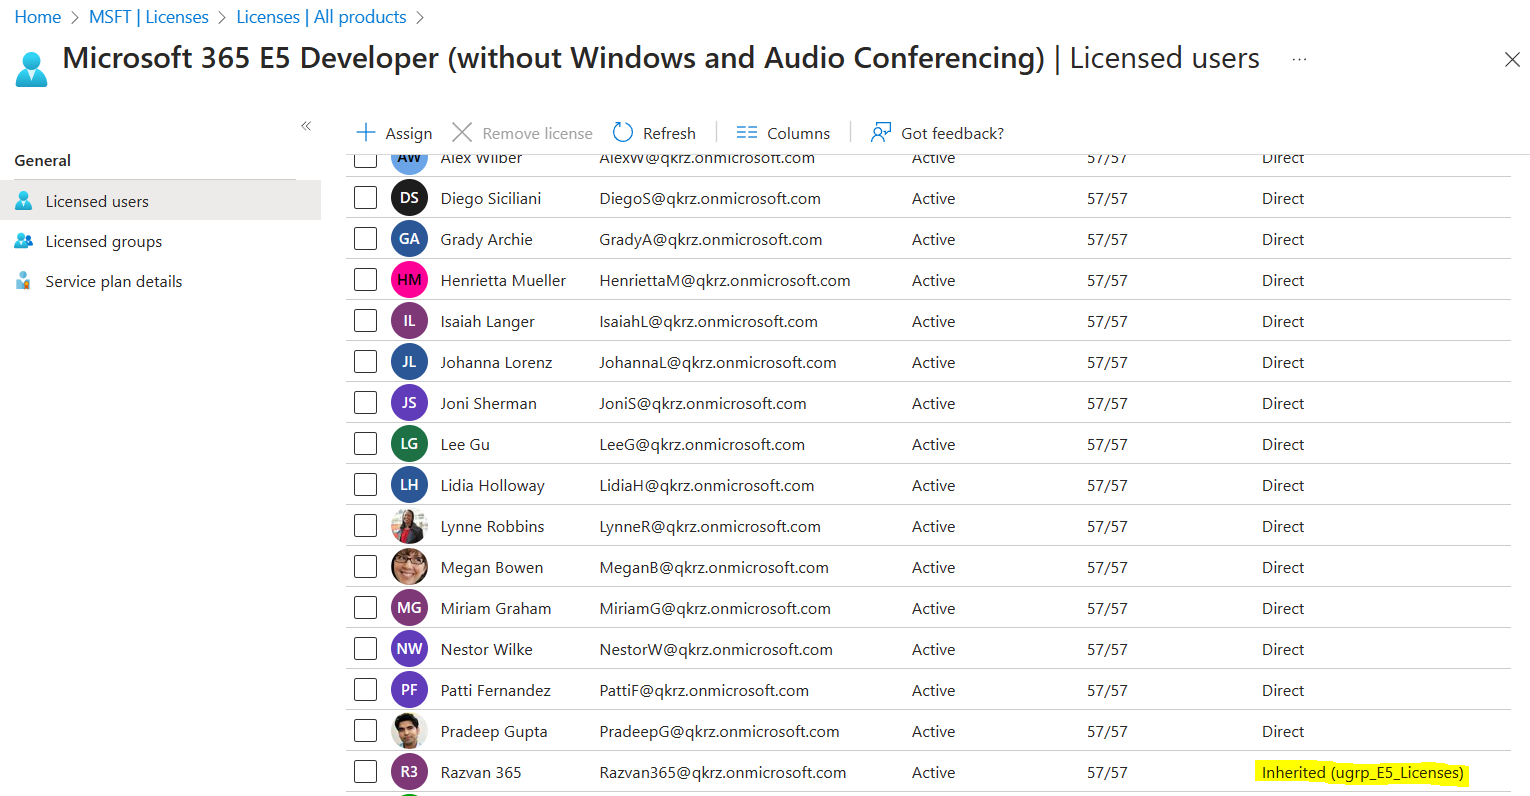Click email JoniS@qkrz.onmicrosoft.com
The image size is (1530, 796).
tap(703, 403)
